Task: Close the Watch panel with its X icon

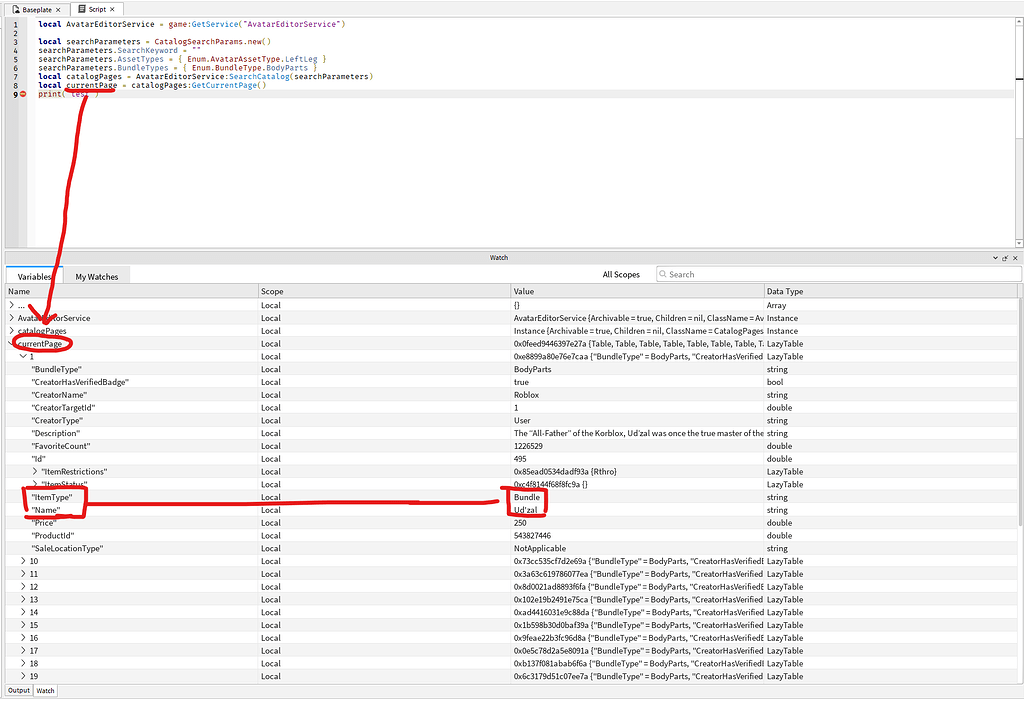Action: coord(1015,258)
